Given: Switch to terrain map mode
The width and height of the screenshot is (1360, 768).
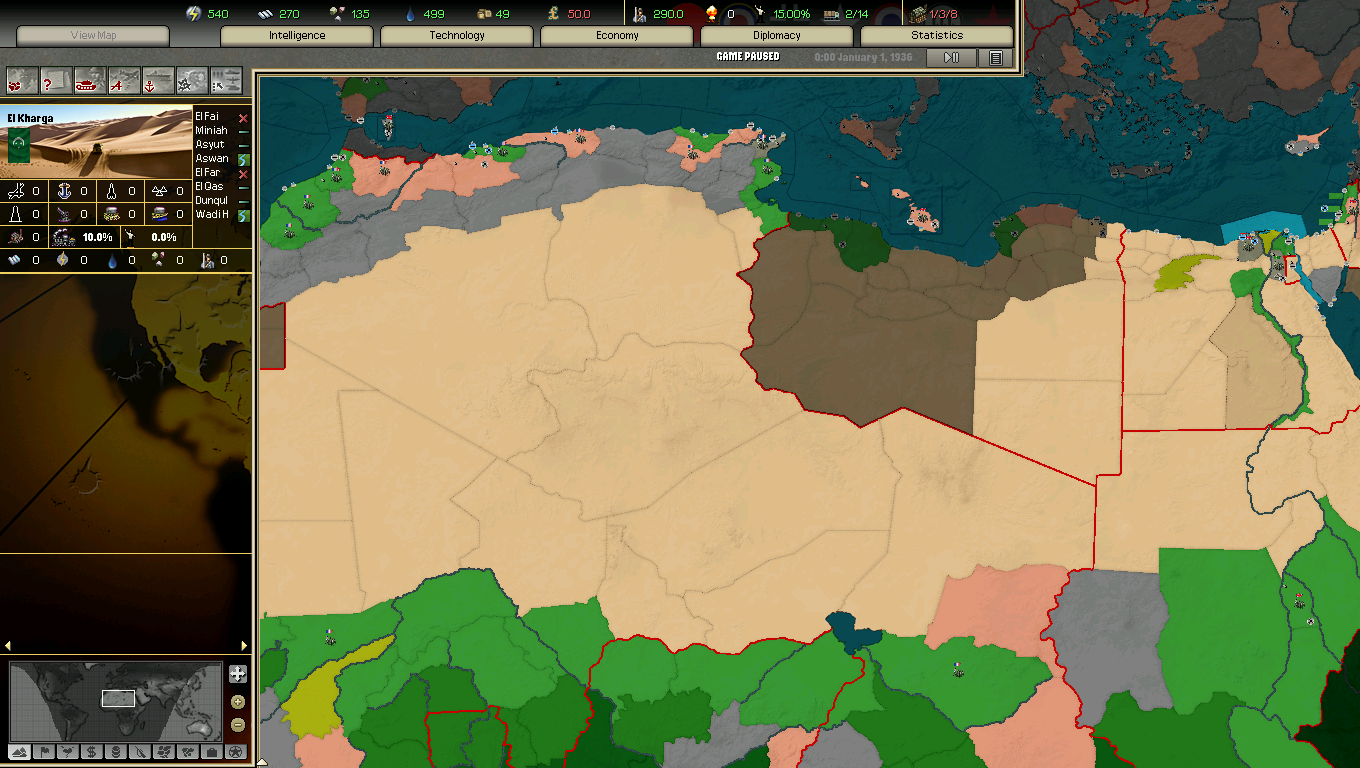Looking at the screenshot, I should [x=19, y=752].
